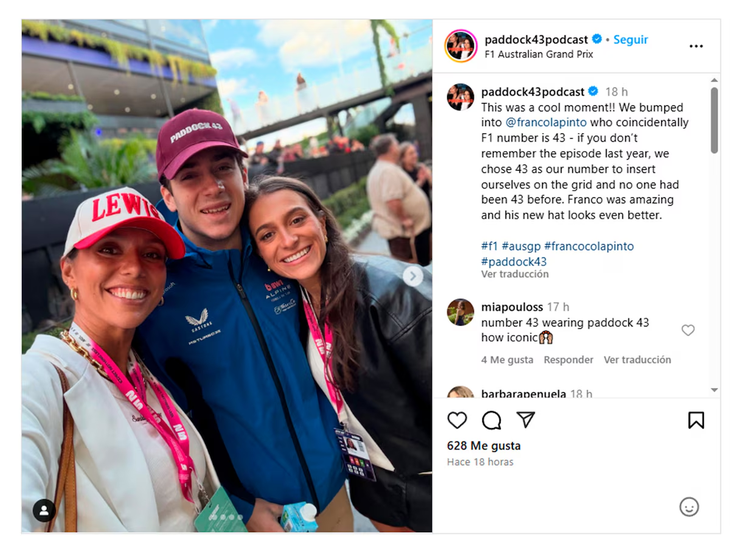
Task: Save post with bookmark icon
Action: pos(696,420)
